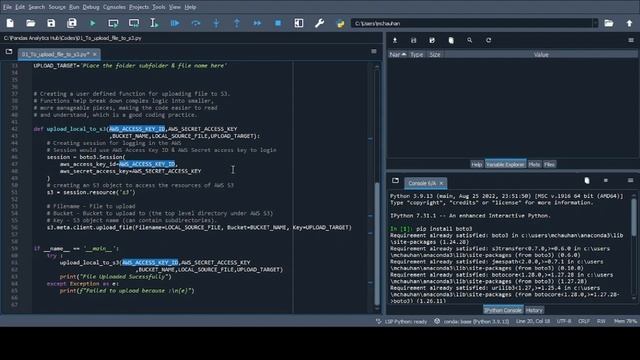Click the conda base environment status entry
Viewport: 640px width, 360px height.
point(472,321)
